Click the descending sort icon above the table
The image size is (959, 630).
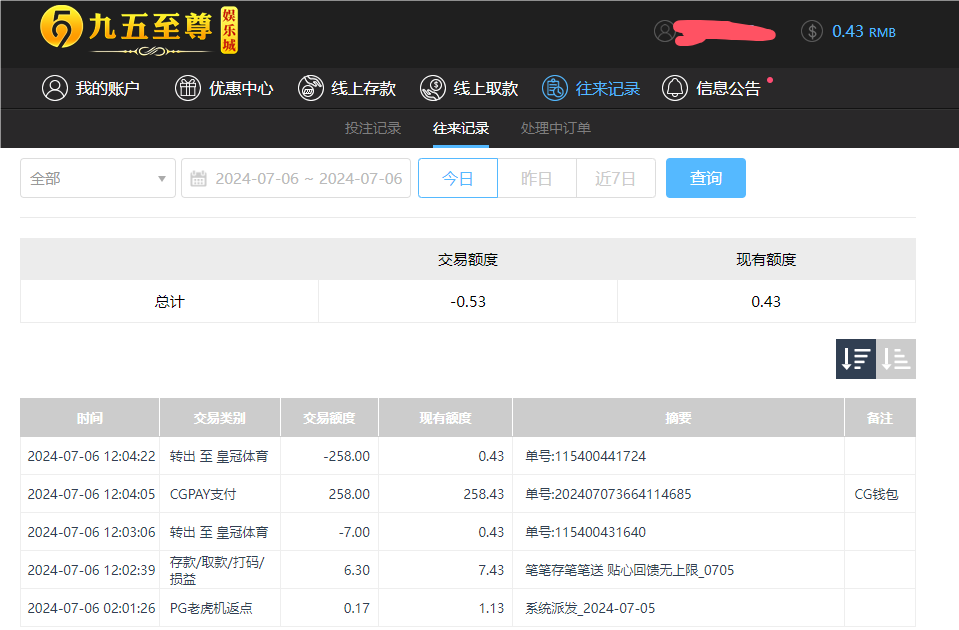pyautogui.click(x=855, y=358)
